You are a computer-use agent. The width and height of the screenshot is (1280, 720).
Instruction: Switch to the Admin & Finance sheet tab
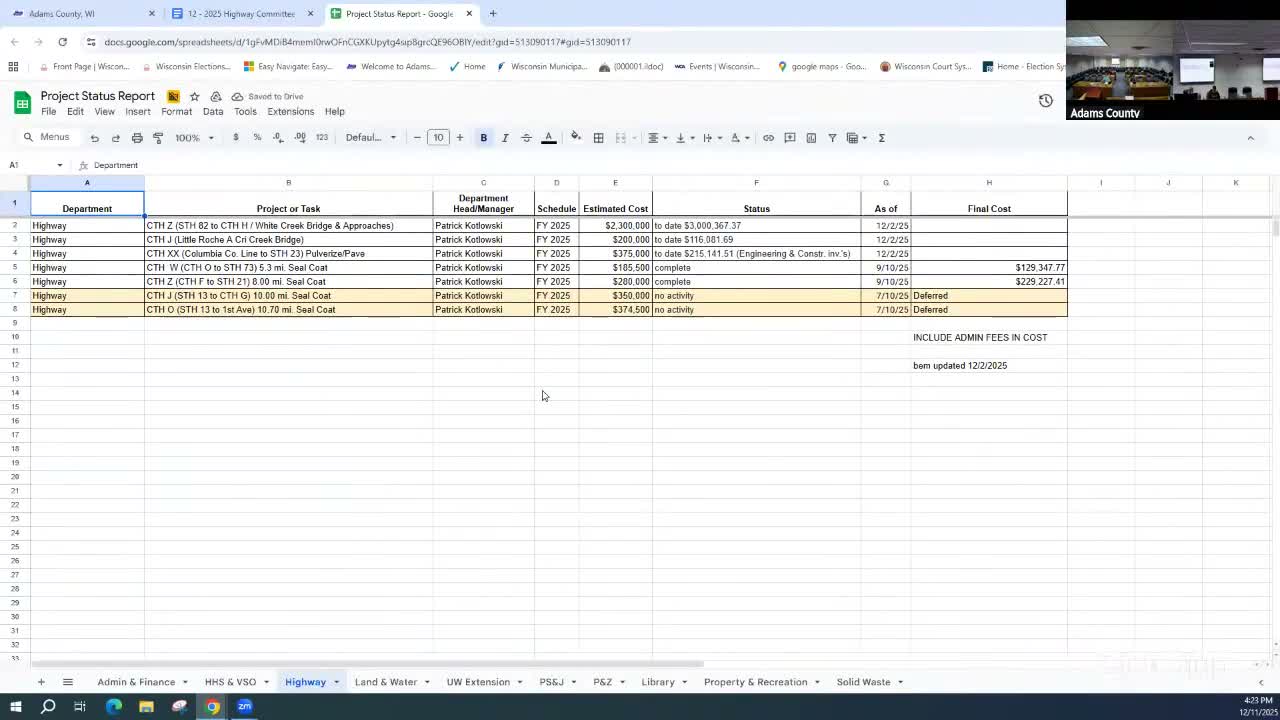pyautogui.click(x=136, y=682)
